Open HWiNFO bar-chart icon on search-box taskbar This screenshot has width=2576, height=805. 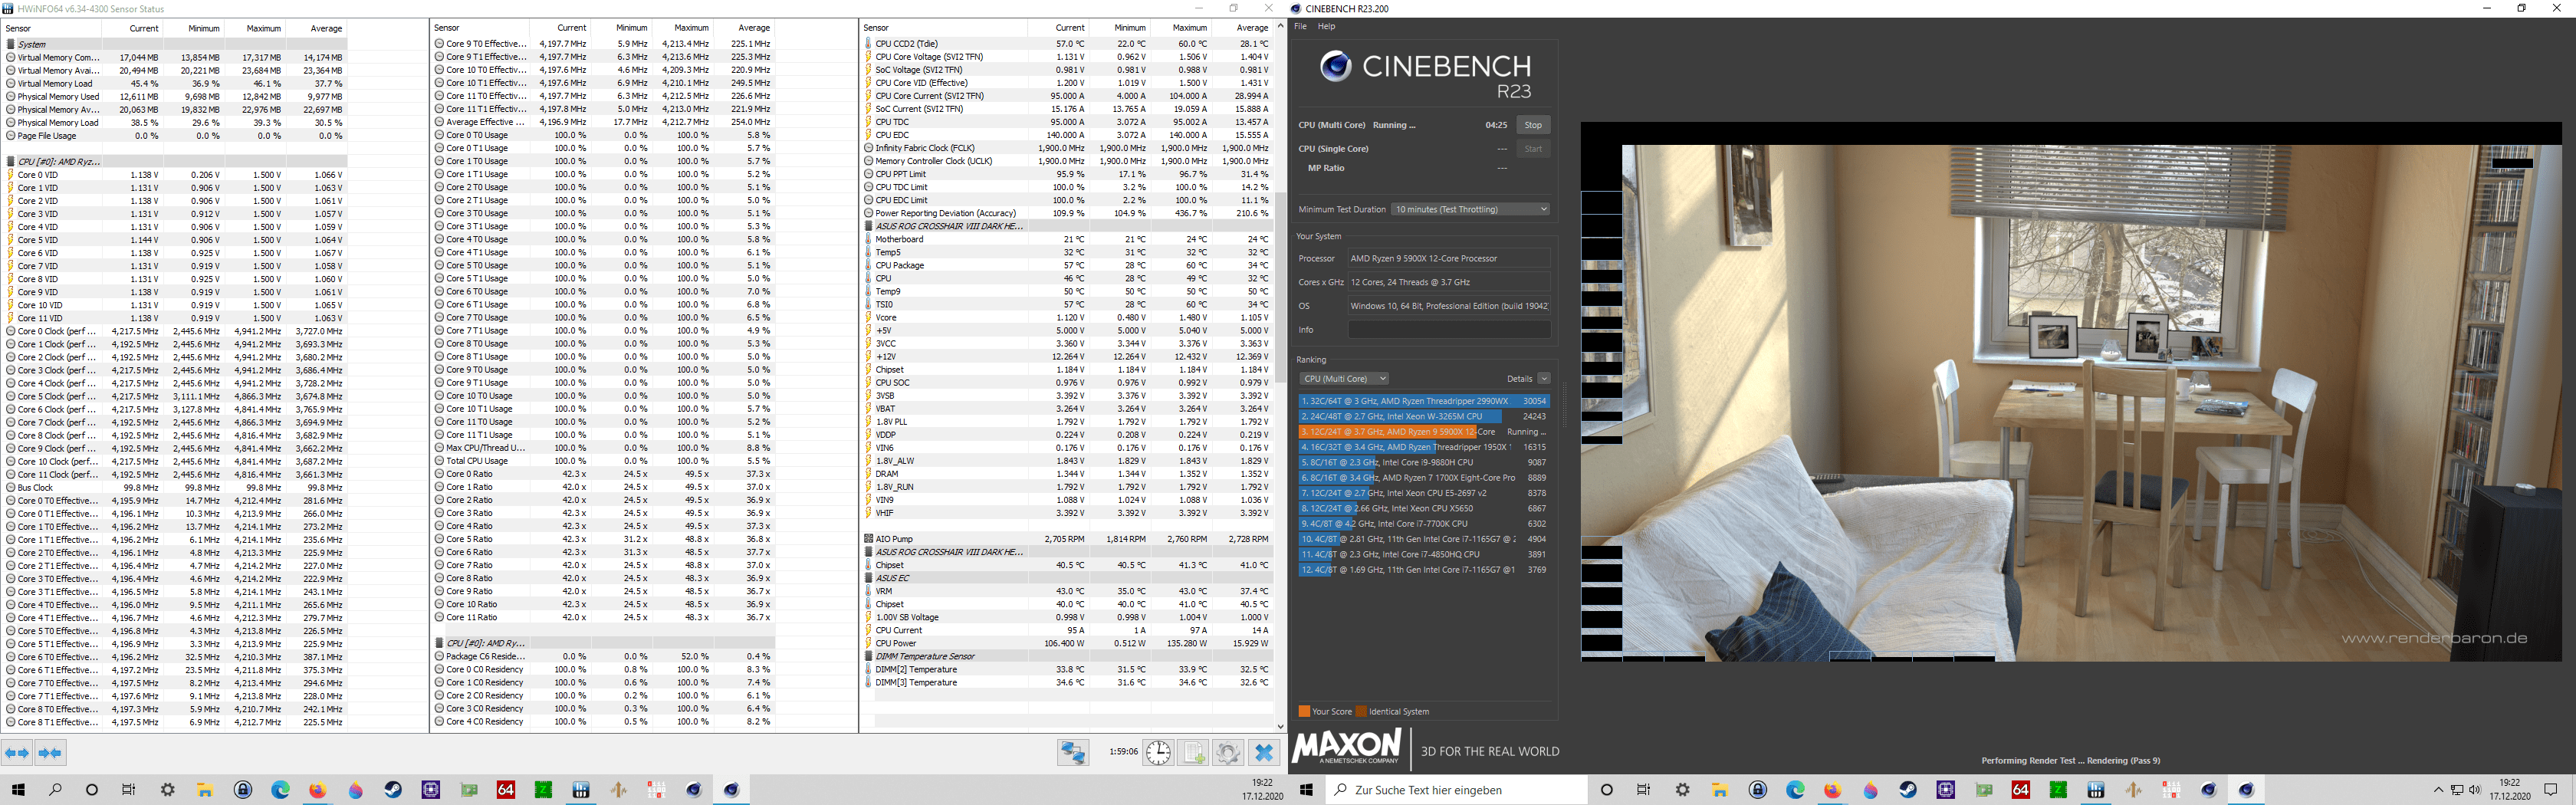2096,790
